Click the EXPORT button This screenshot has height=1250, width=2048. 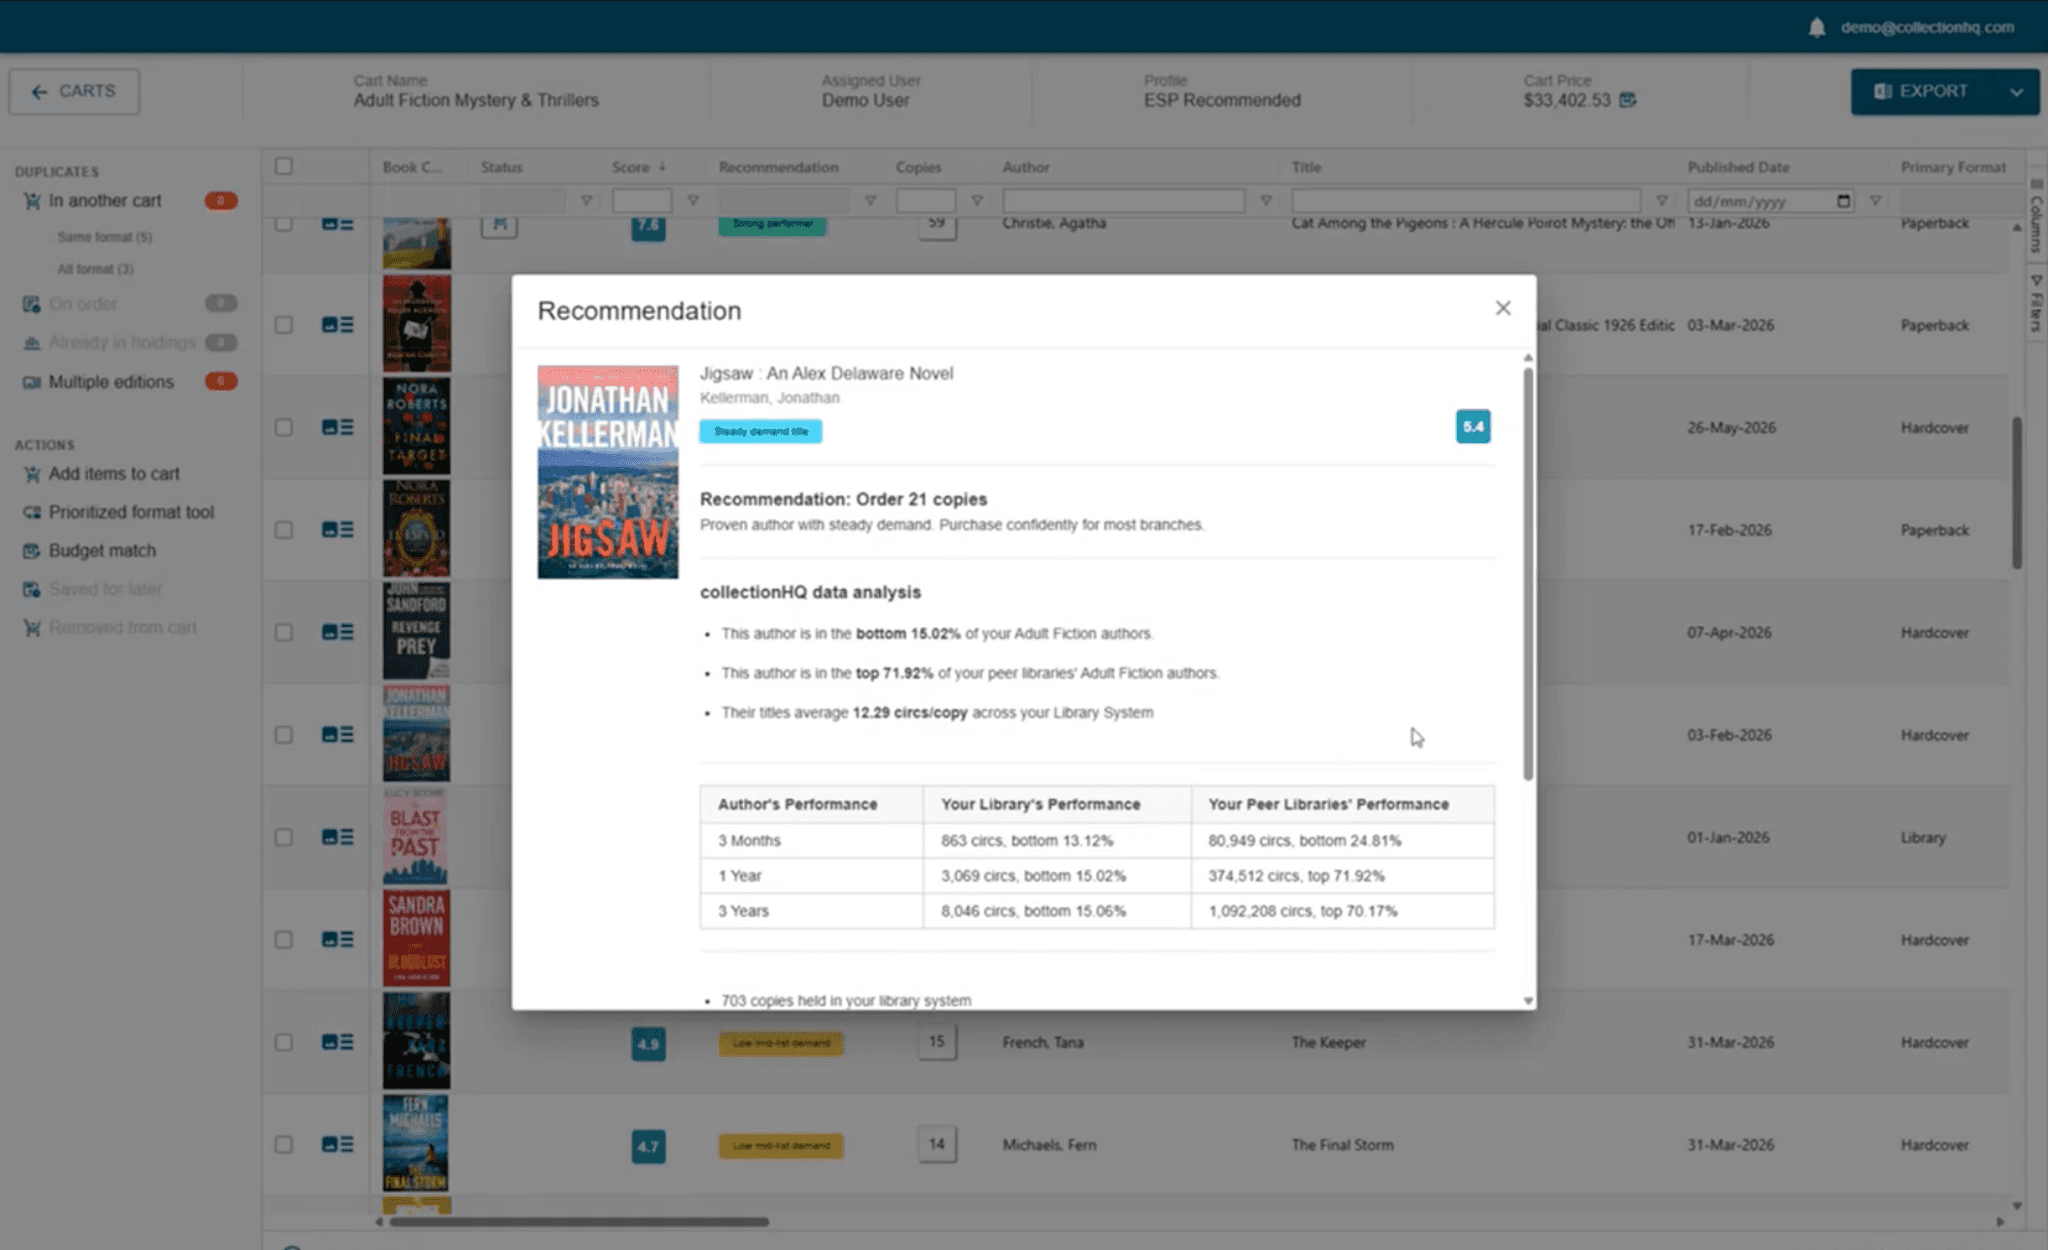[x=1923, y=92]
